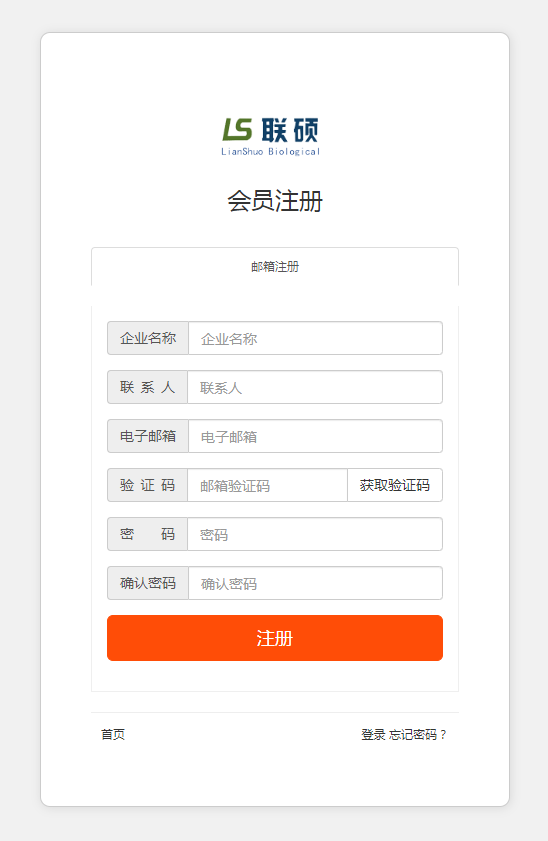Click the 确认密码 label box
Screen dimensions: 548x841
click(148, 584)
